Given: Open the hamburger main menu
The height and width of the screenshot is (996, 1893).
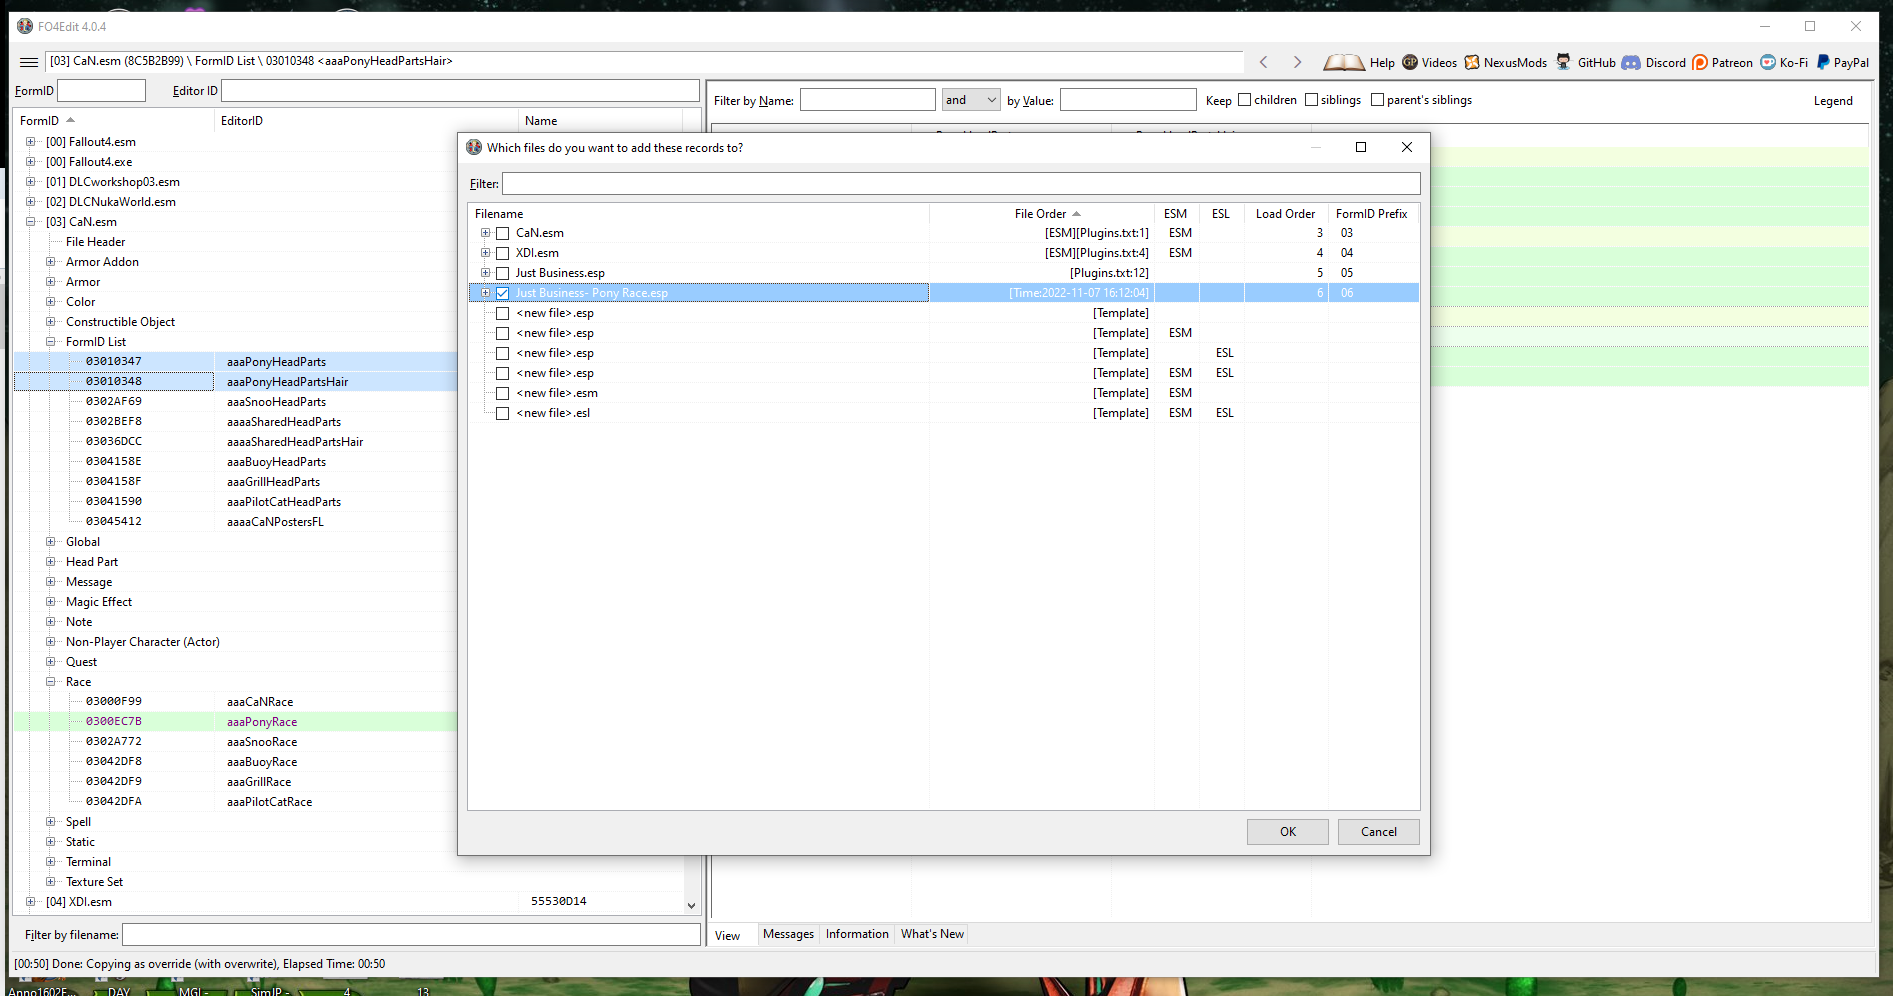Looking at the screenshot, I should click(x=29, y=62).
